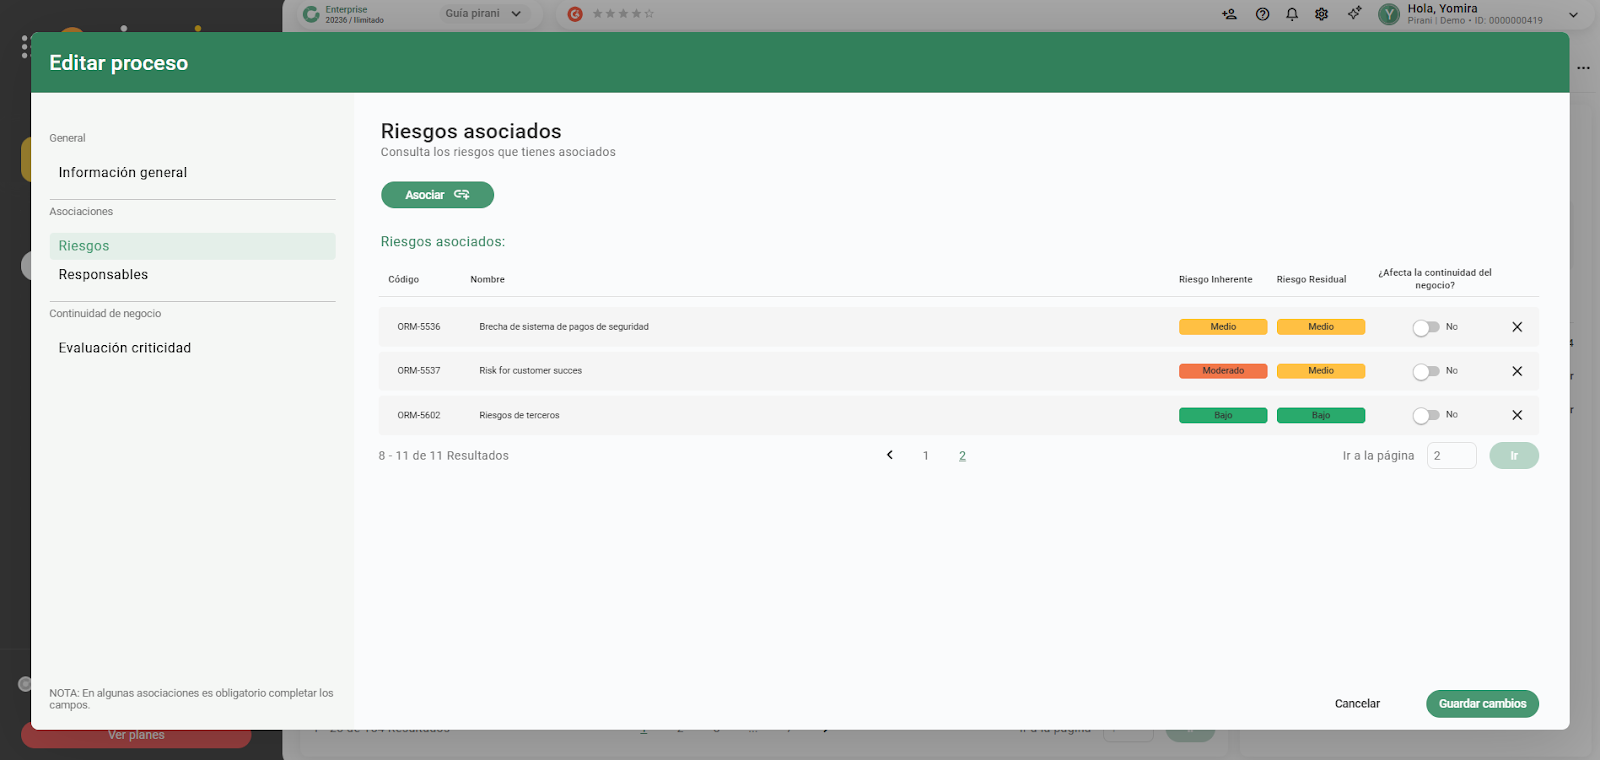
Task: Click Guardar cambios button
Action: [1482, 704]
